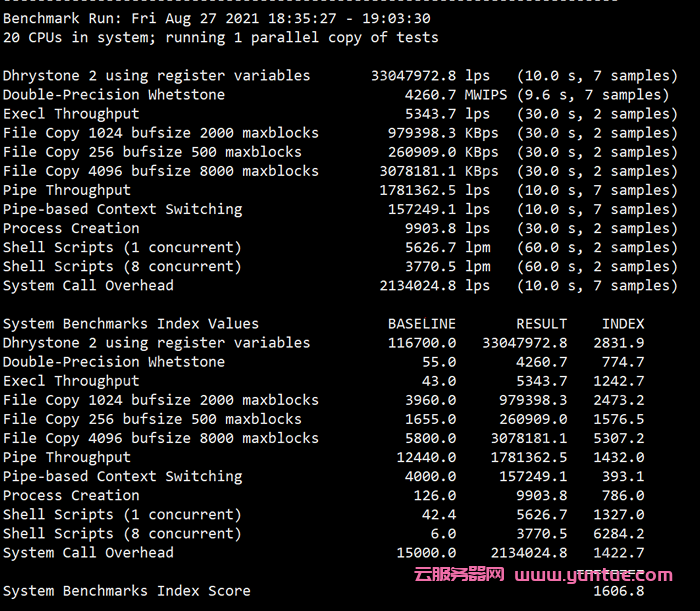The height and width of the screenshot is (611, 700).
Task: Click the BASELINE column header
Action: 422,324
